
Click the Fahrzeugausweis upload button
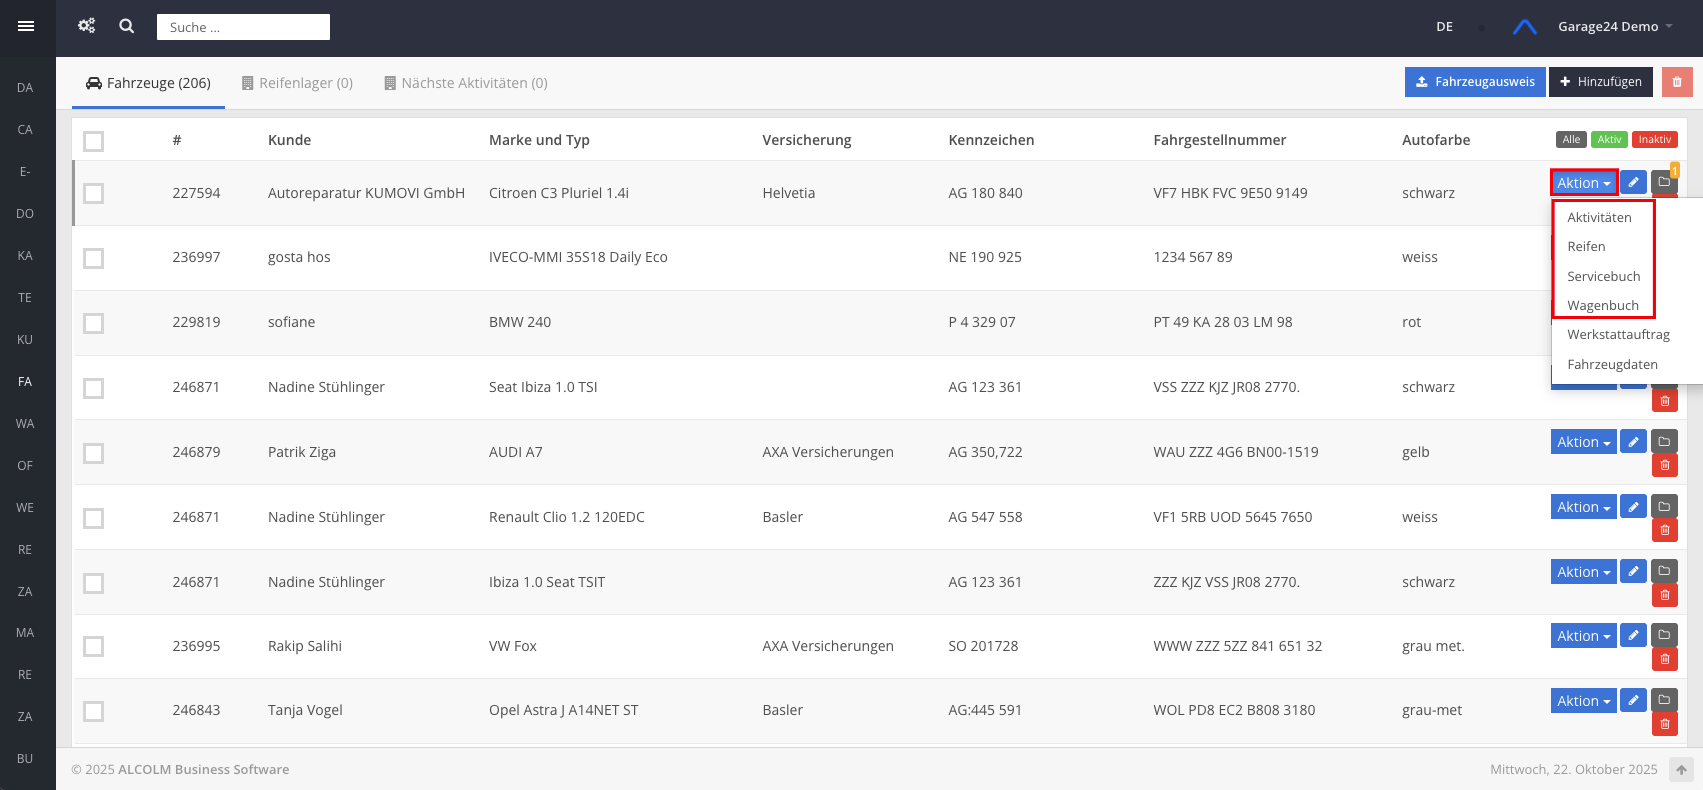(x=1475, y=82)
